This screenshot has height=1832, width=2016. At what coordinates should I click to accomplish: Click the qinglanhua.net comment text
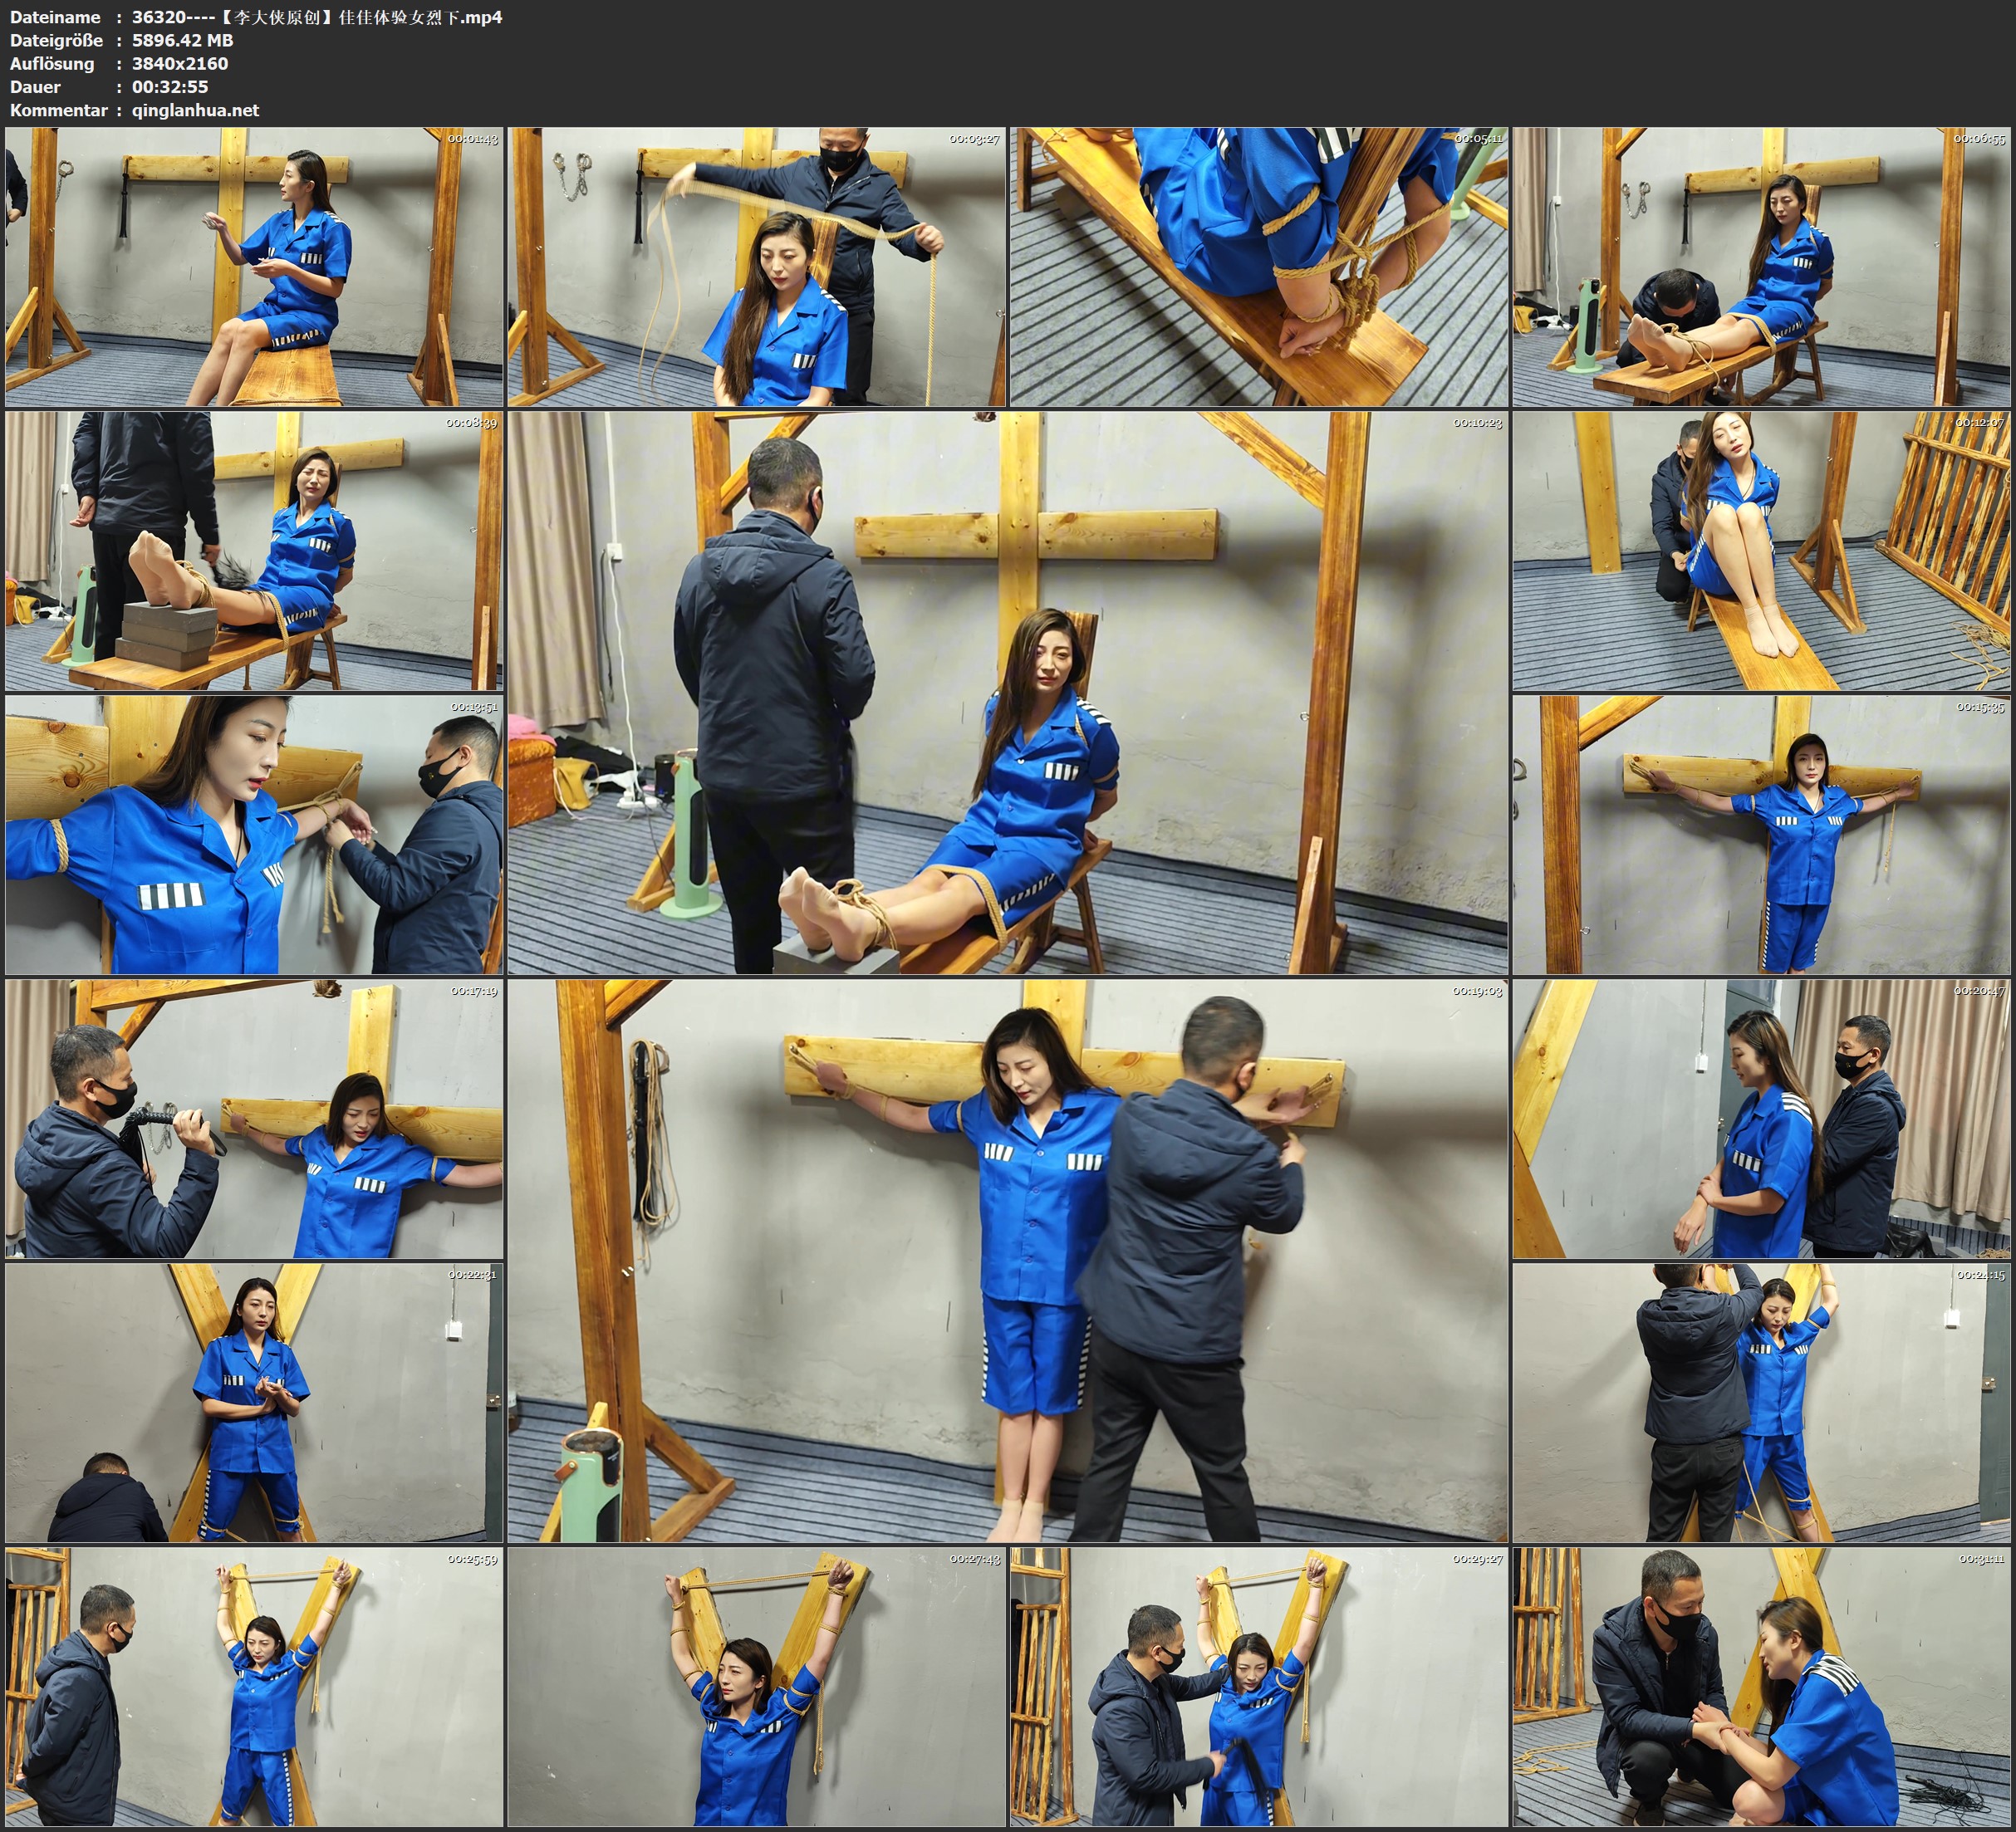pyautogui.click(x=195, y=110)
